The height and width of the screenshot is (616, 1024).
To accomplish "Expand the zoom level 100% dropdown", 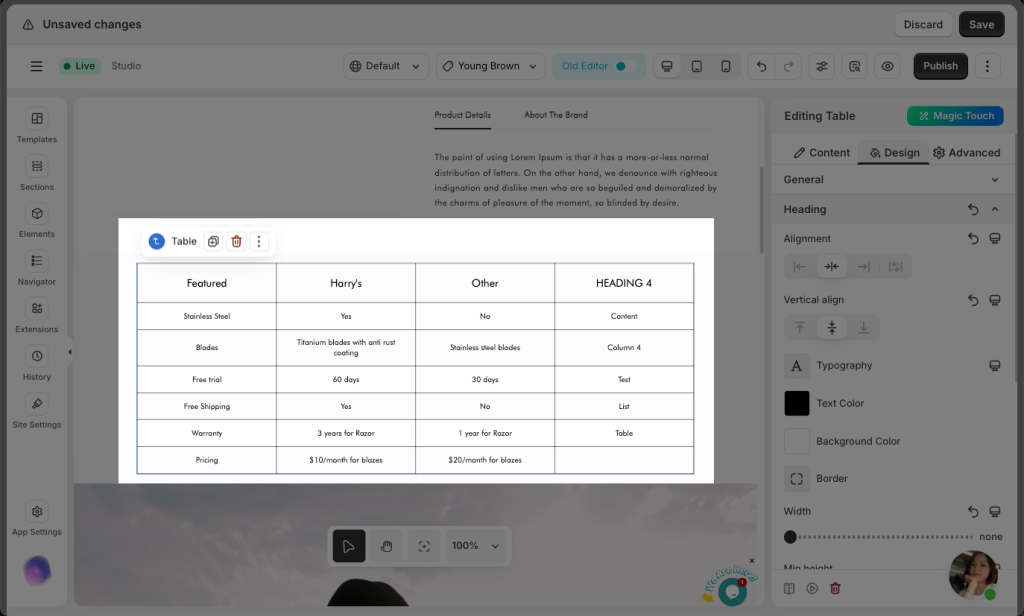I will [x=474, y=546].
